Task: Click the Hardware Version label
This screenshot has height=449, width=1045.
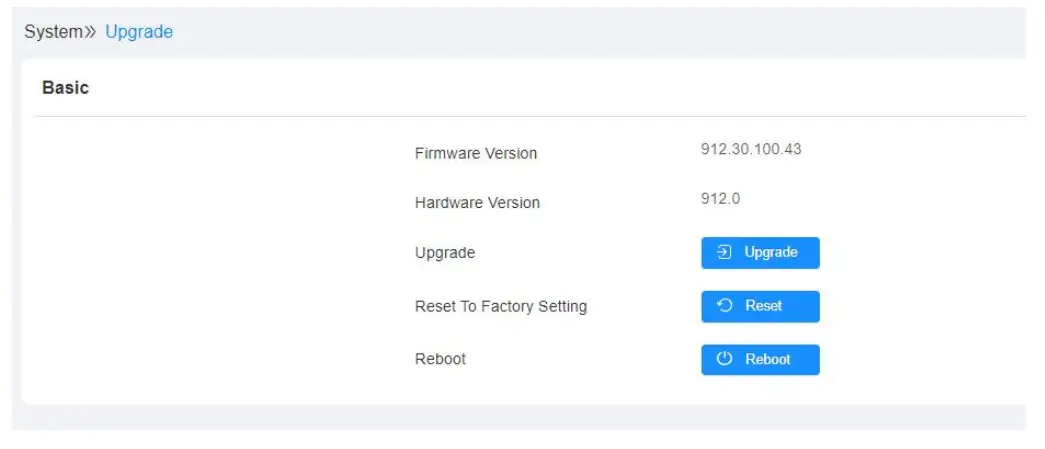Action: (x=477, y=202)
